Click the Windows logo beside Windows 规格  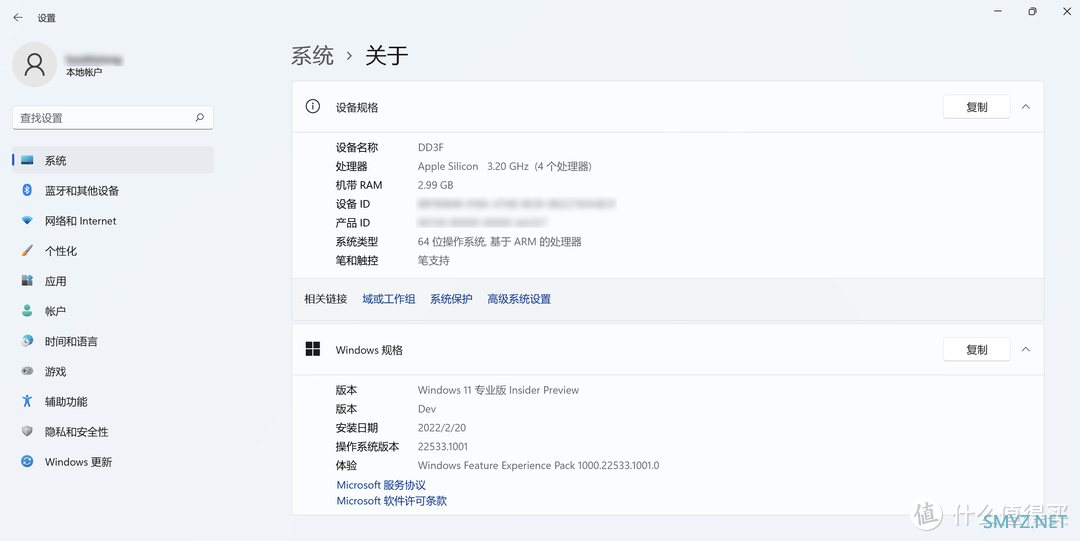pos(313,349)
